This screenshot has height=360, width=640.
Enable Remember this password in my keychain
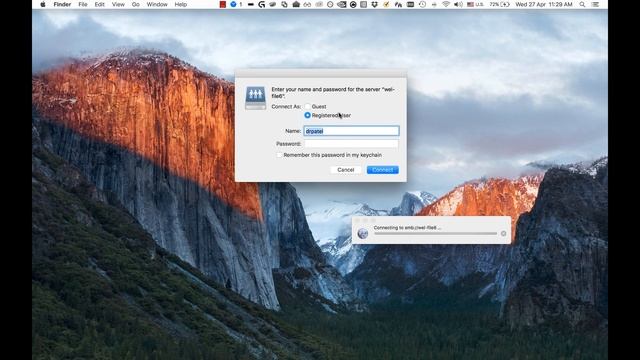(x=279, y=155)
